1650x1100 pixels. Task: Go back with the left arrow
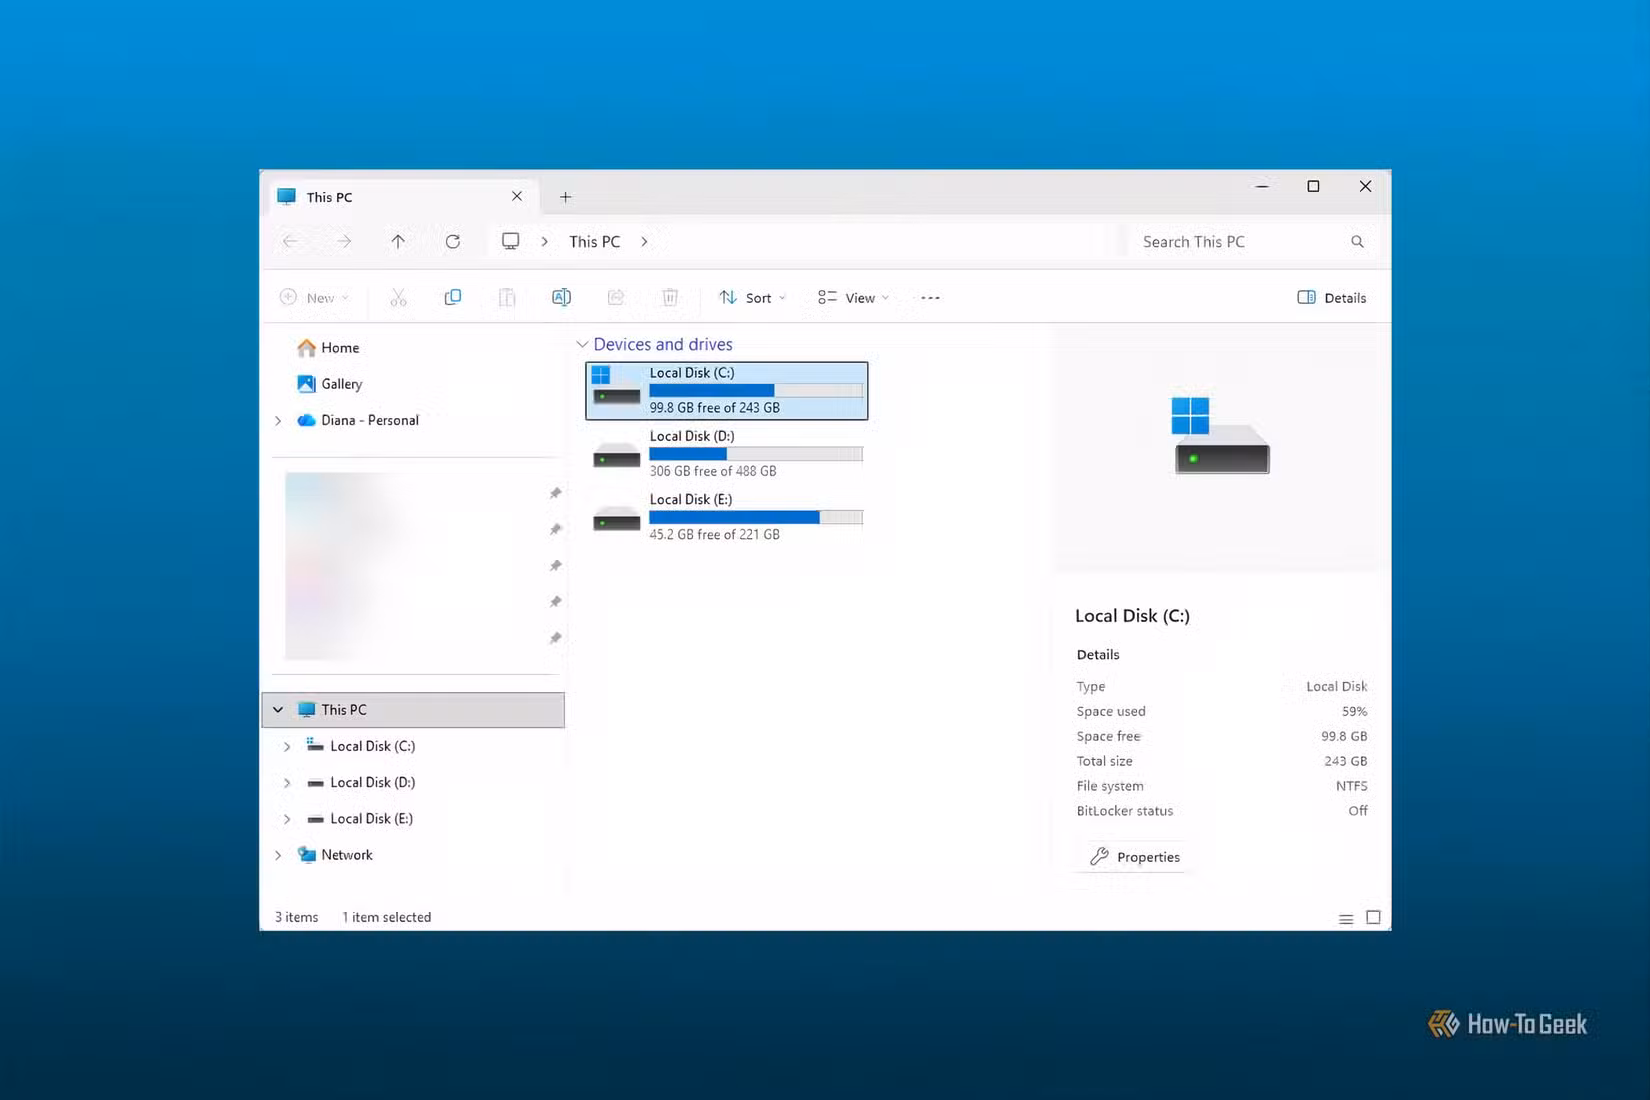point(290,241)
